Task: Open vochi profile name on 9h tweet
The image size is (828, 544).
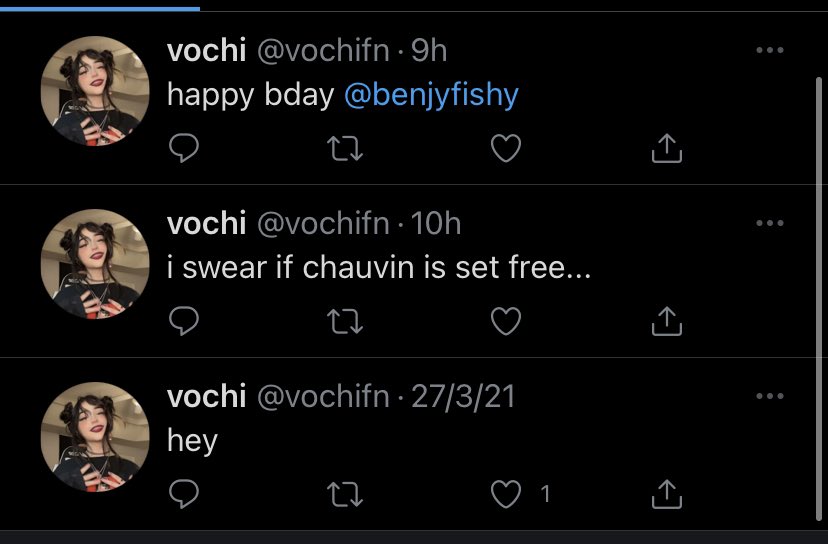Action: coord(206,51)
